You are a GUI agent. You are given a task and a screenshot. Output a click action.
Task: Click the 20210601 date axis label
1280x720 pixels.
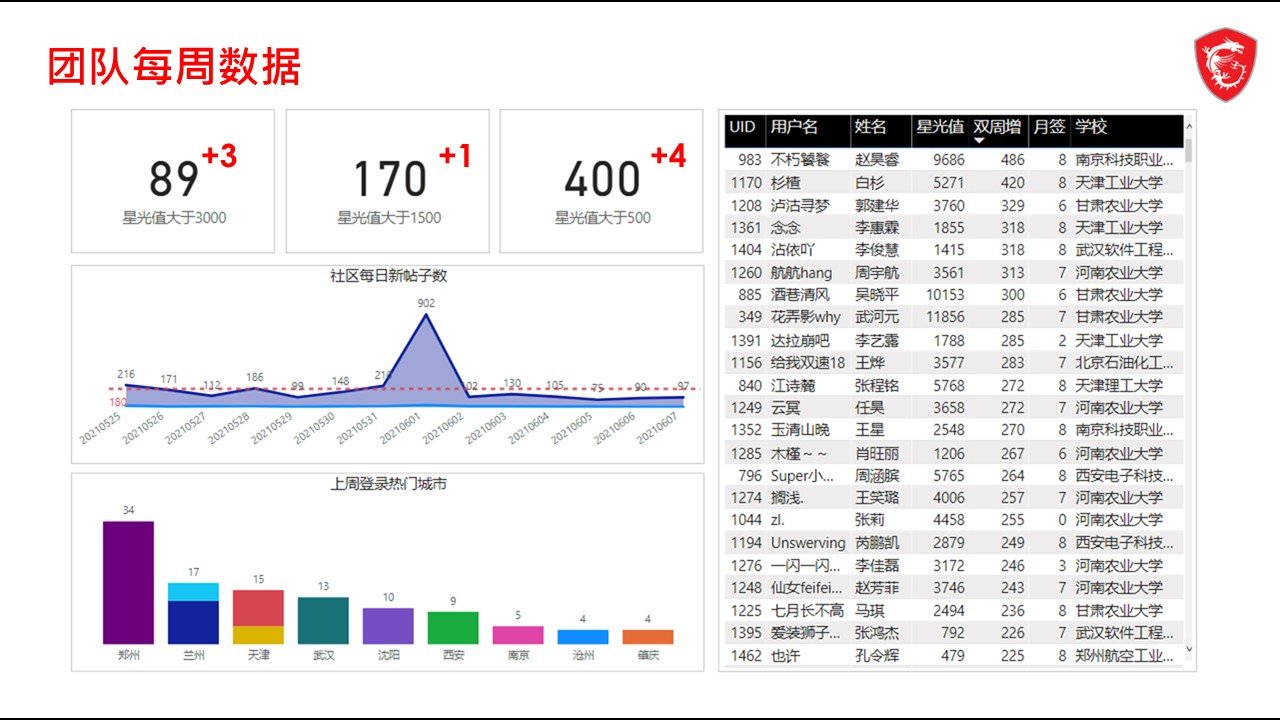tap(400, 427)
